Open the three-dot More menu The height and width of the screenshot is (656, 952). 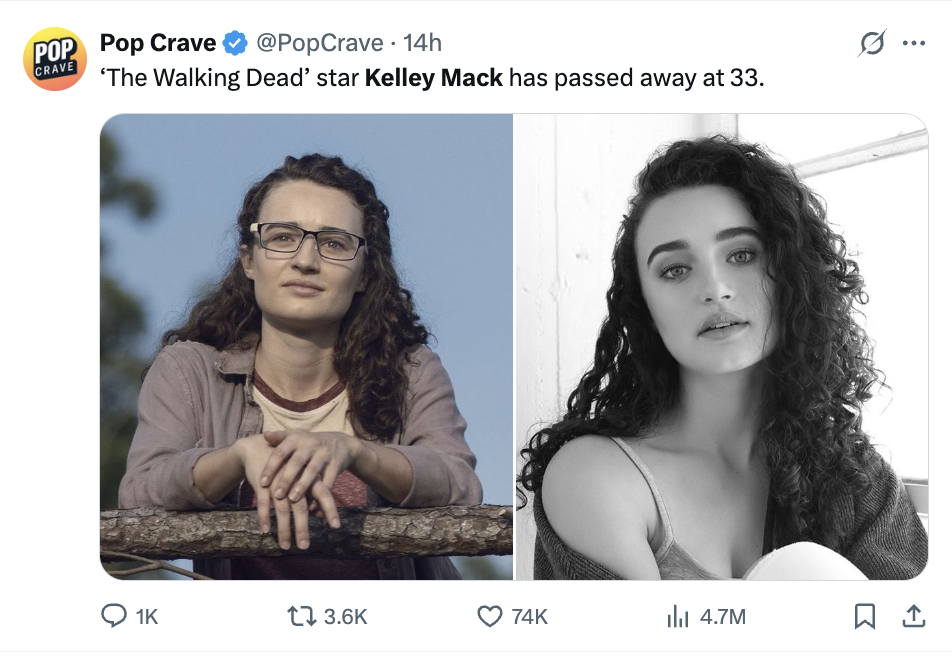pos(913,44)
